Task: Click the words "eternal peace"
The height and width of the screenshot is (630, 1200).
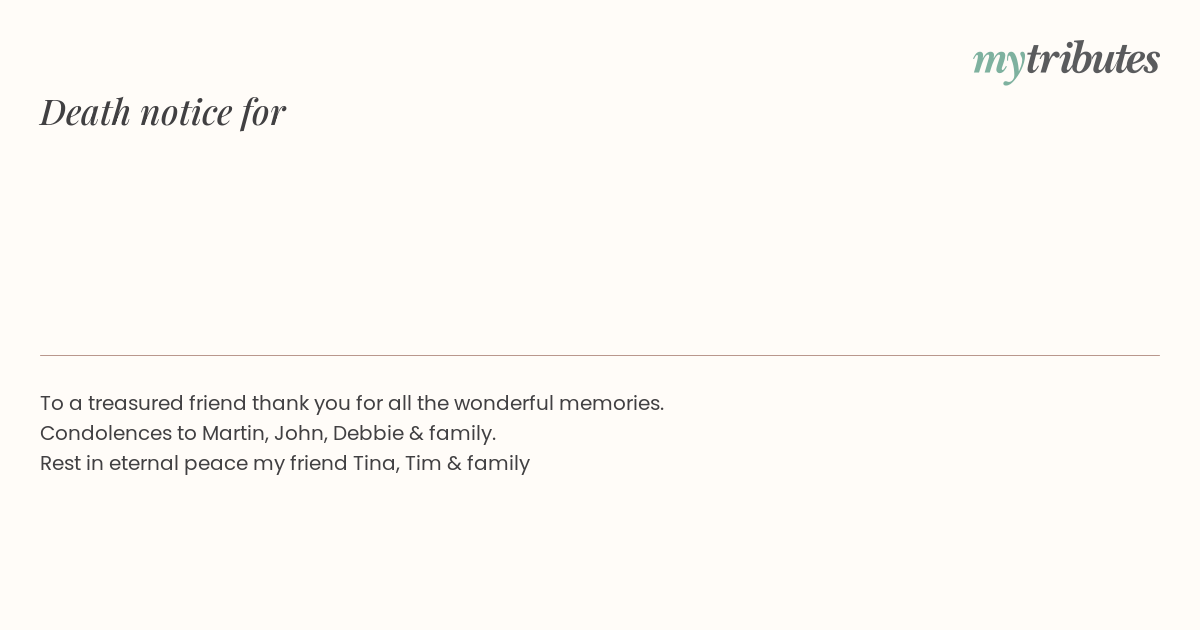Action: (177, 464)
